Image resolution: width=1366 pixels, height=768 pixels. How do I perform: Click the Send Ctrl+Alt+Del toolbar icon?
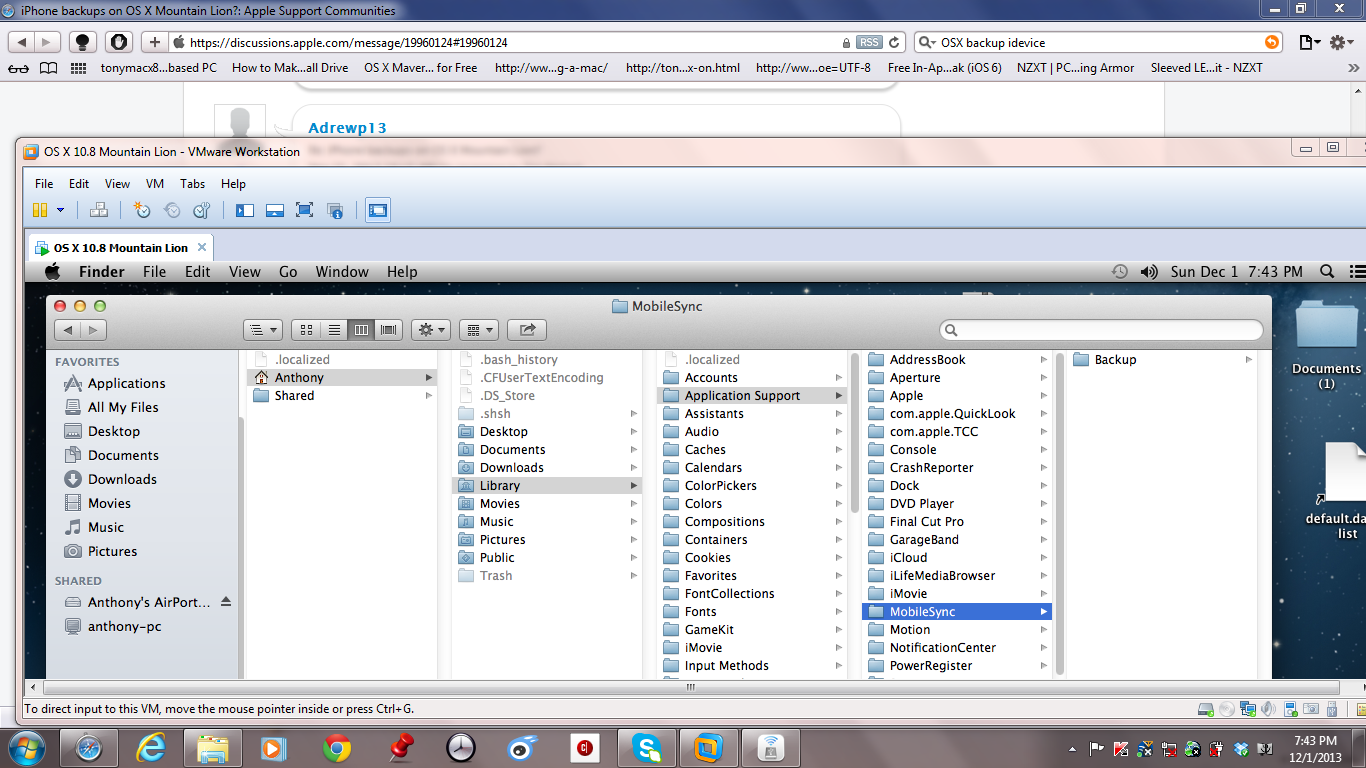click(x=98, y=210)
